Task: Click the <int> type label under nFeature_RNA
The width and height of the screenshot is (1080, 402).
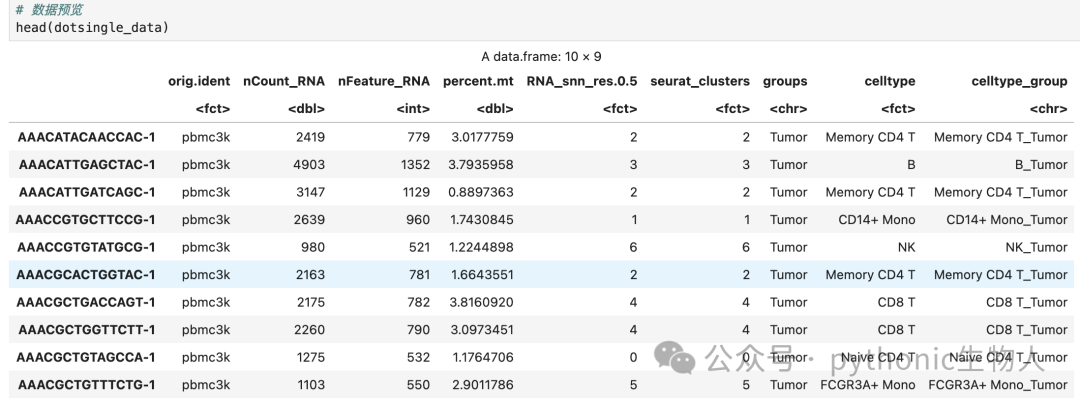Action: 413,109
